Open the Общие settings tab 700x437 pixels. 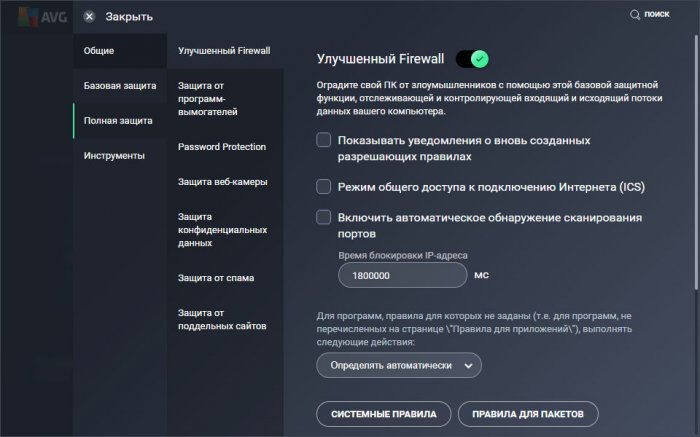(99, 50)
